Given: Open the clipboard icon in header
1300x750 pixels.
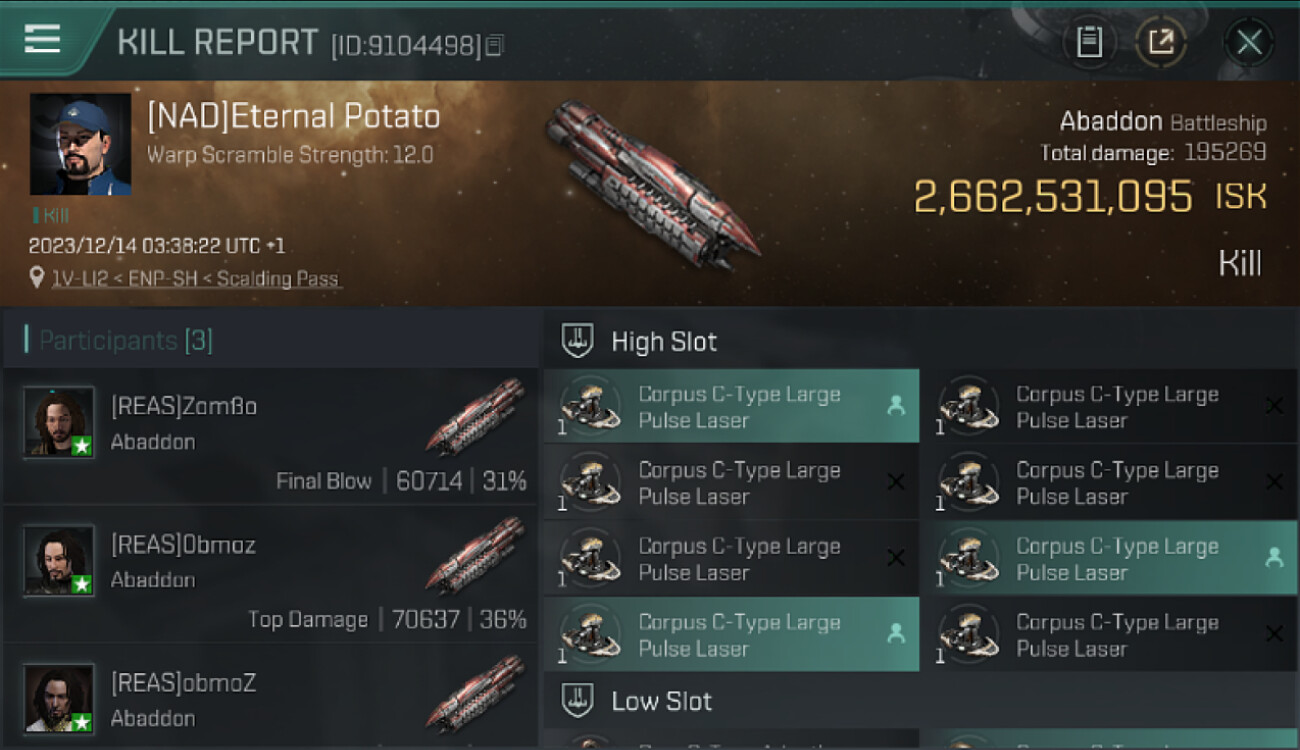Looking at the screenshot, I should [1089, 42].
